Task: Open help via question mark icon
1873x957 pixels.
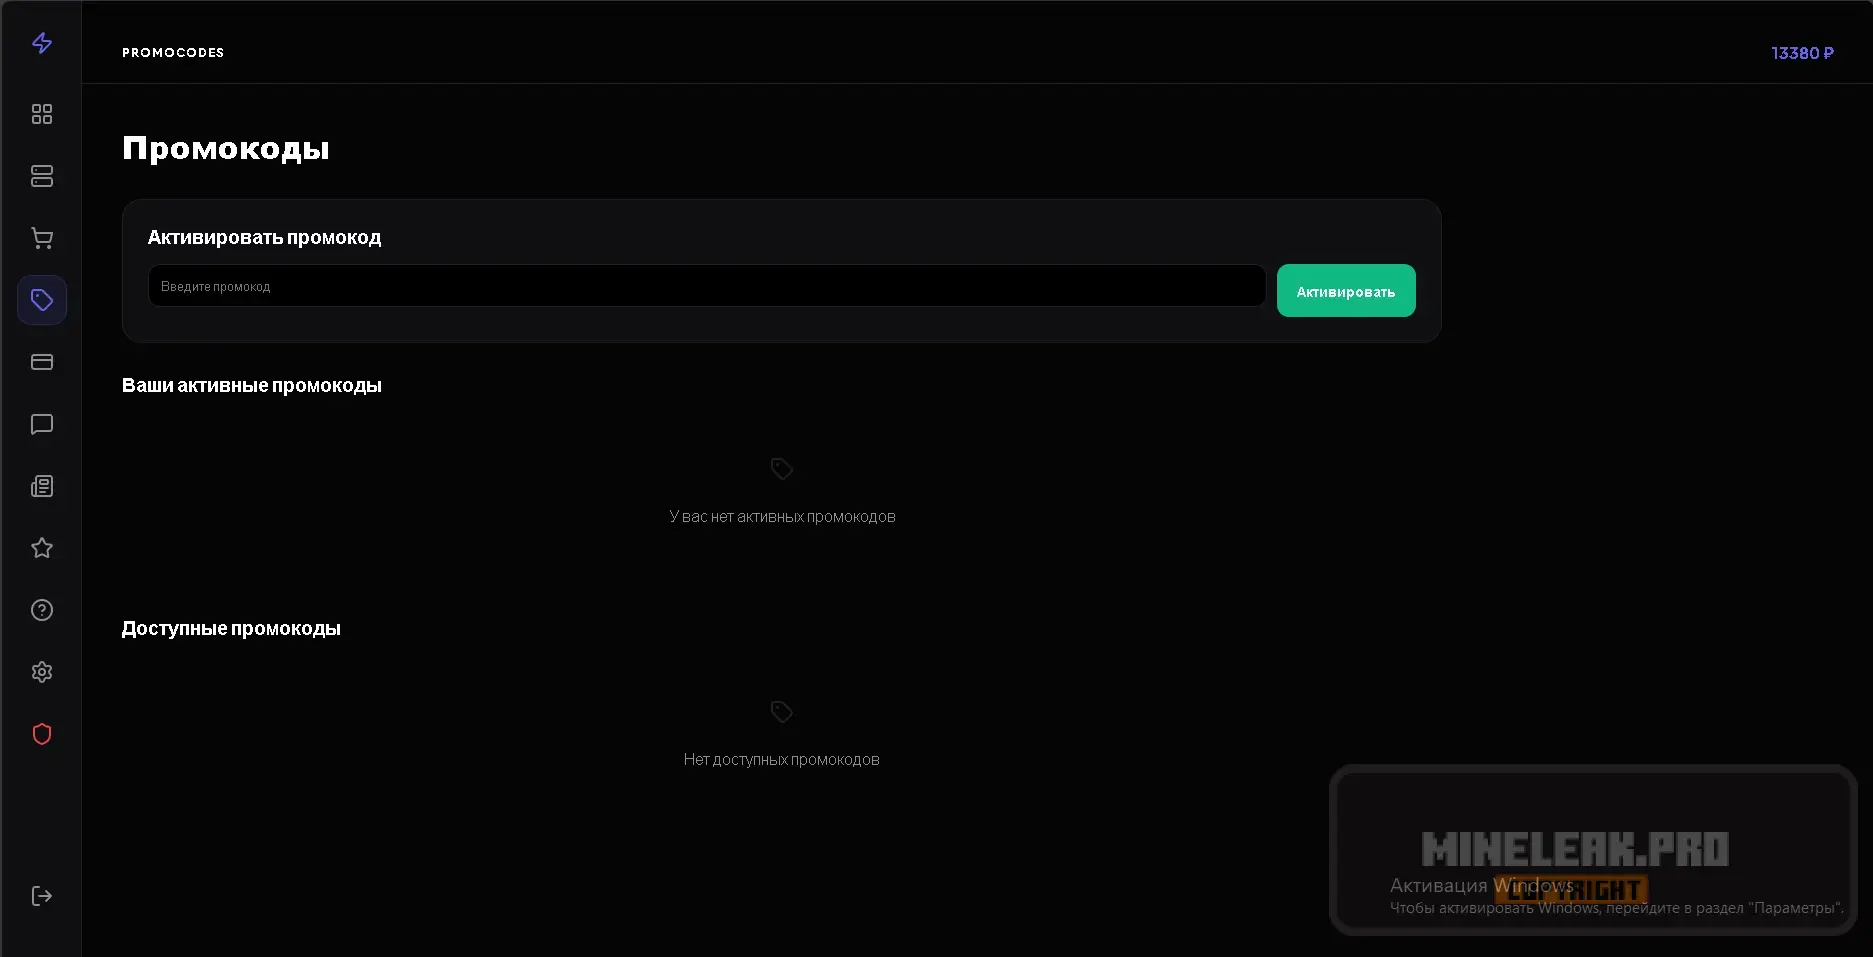Action: click(x=42, y=610)
